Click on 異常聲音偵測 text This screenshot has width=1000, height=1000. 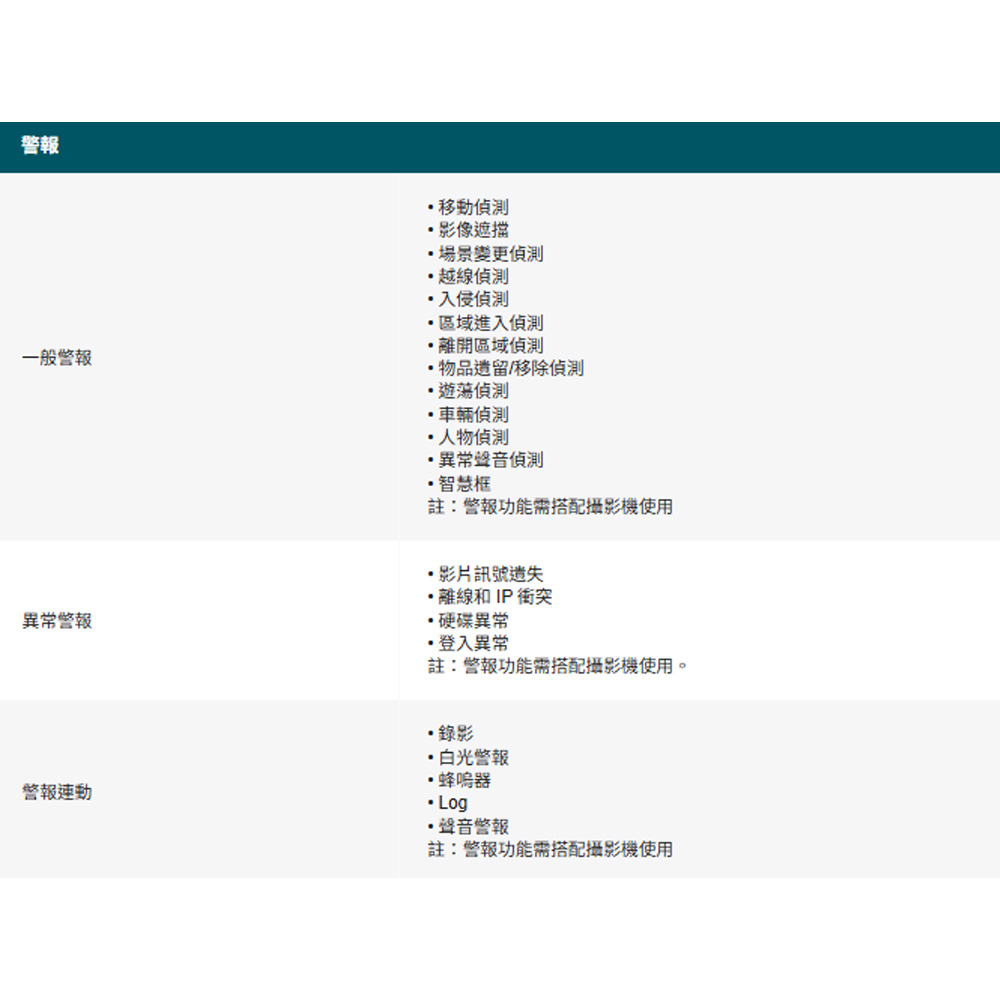pyautogui.click(x=490, y=460)
